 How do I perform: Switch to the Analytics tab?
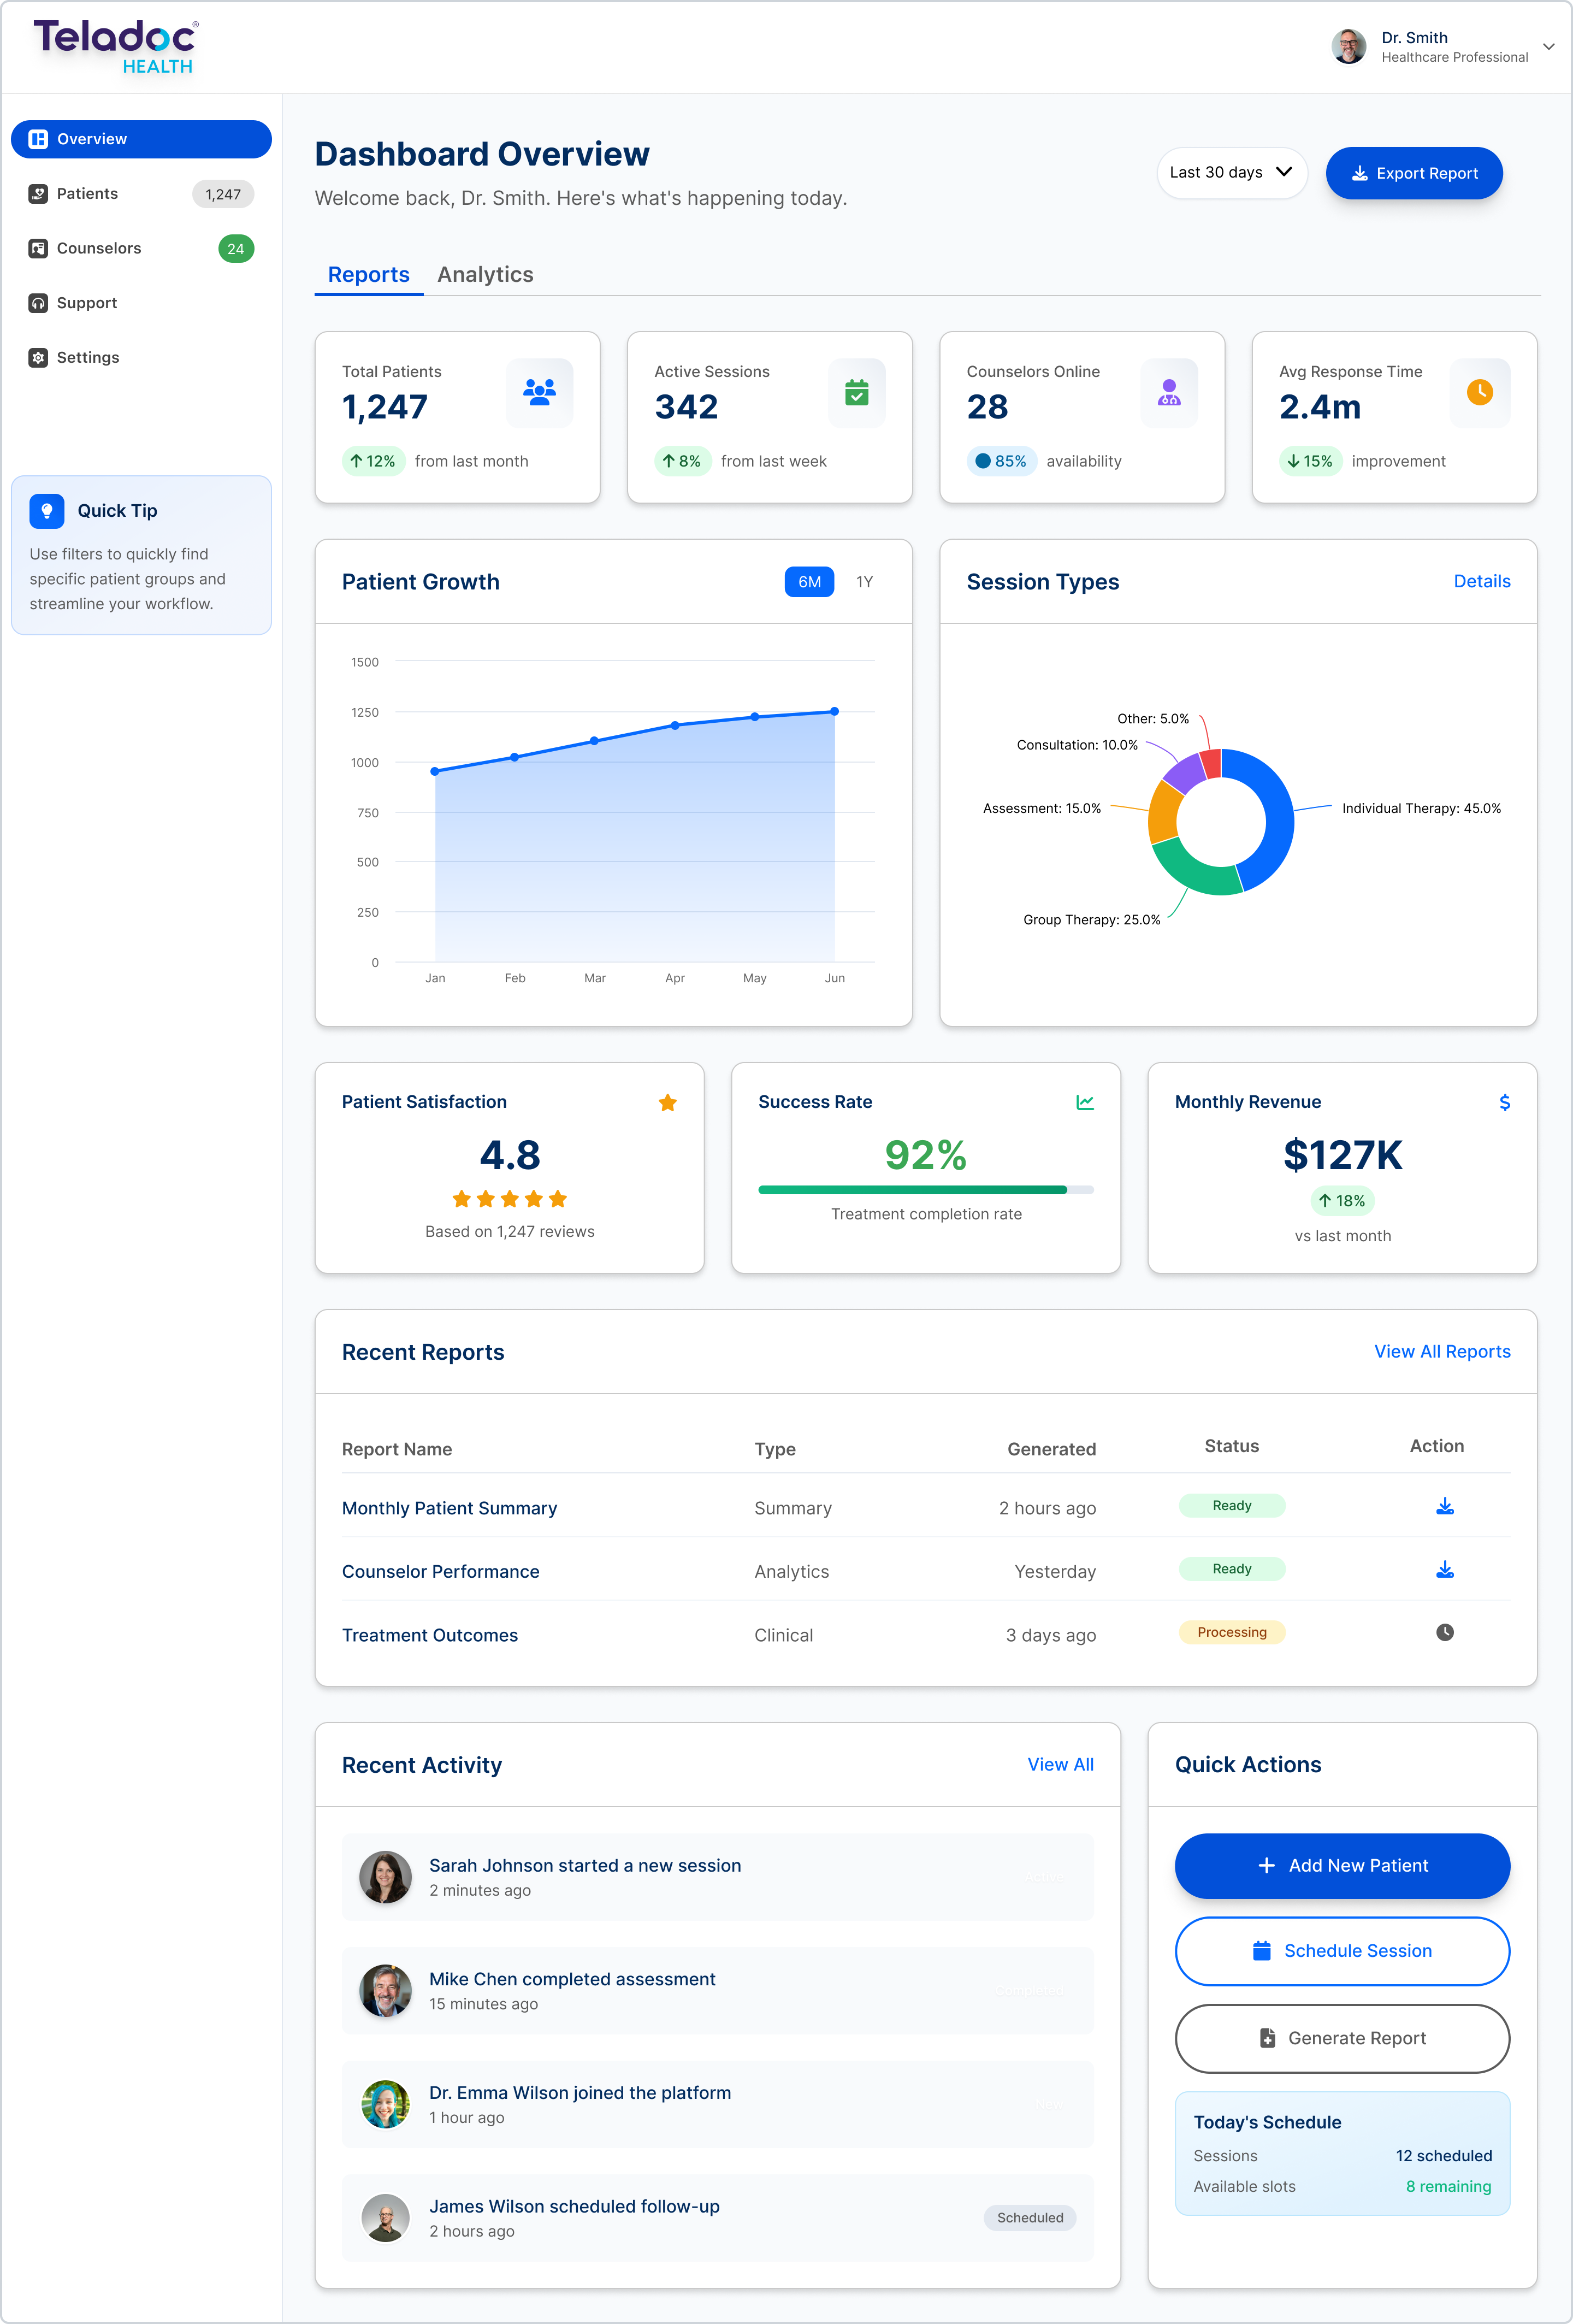485,274
